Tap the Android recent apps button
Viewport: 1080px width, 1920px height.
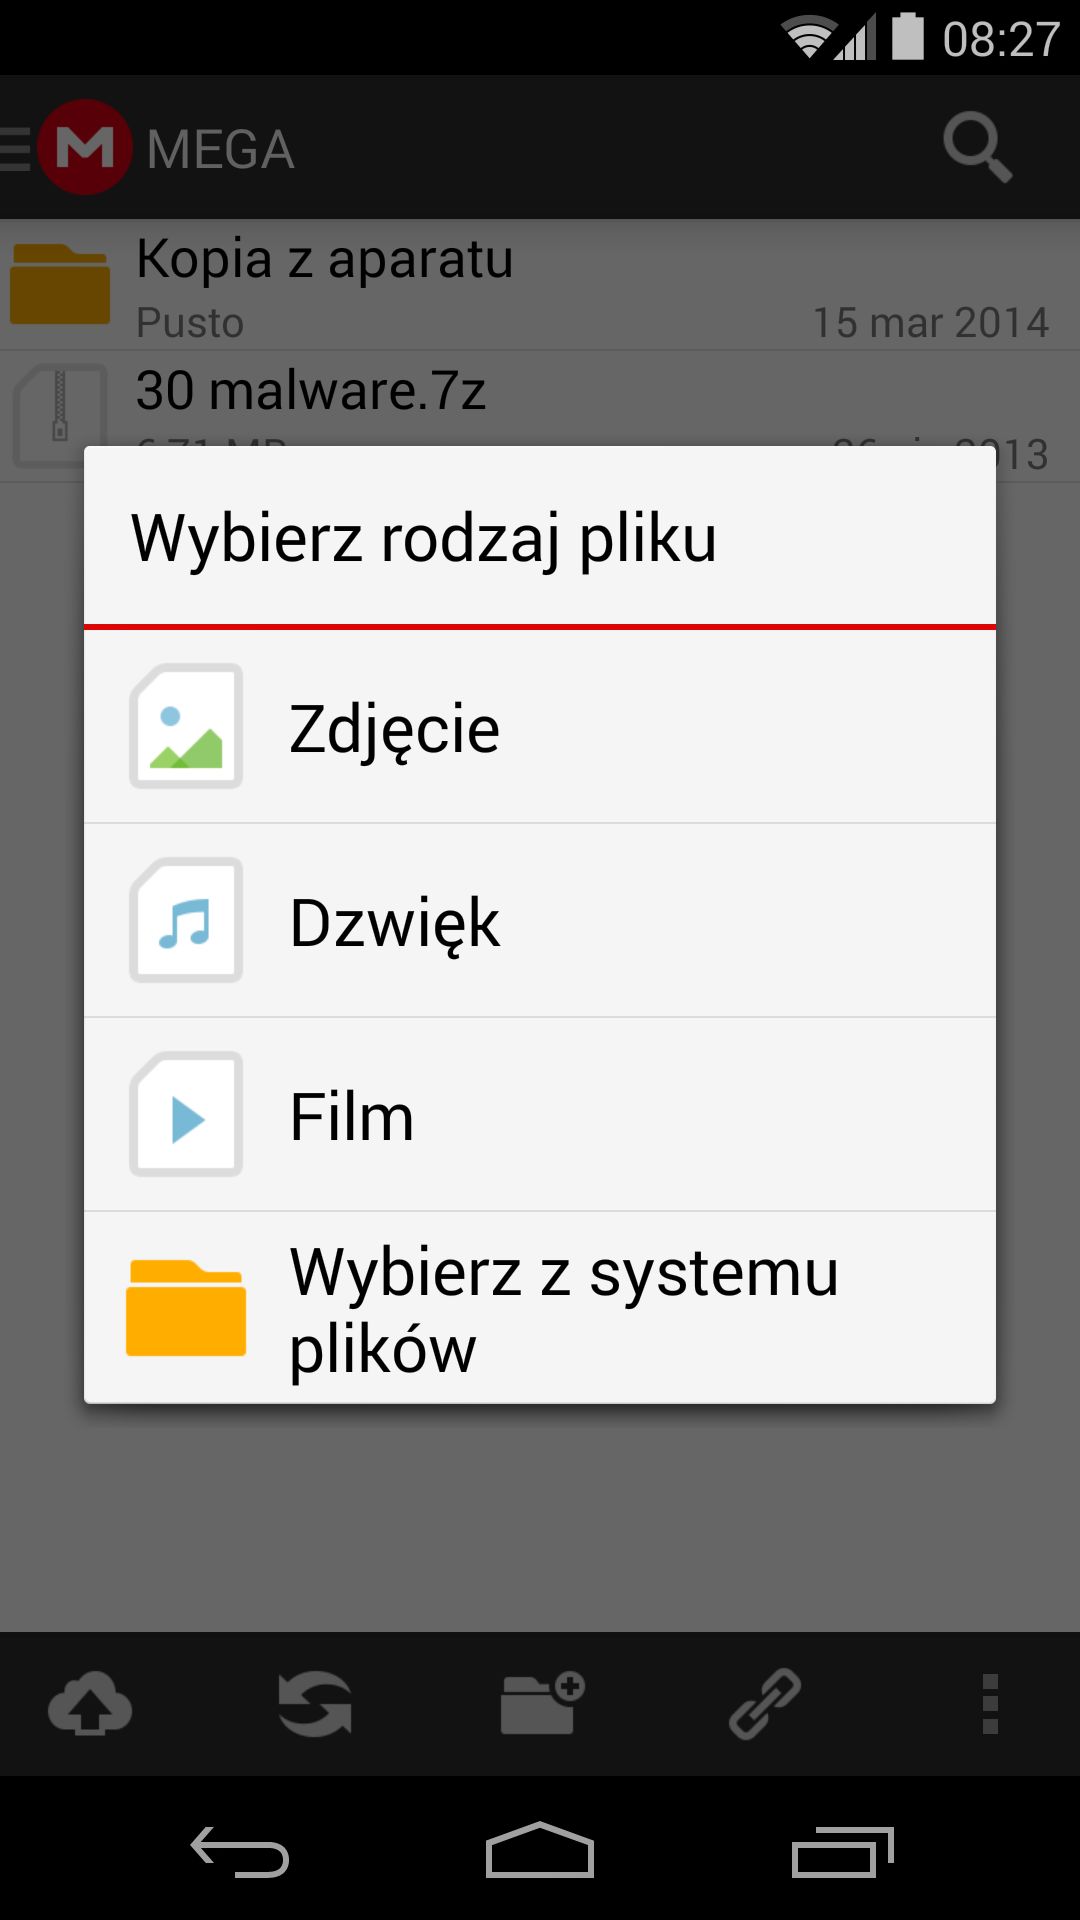(842, 1851)
